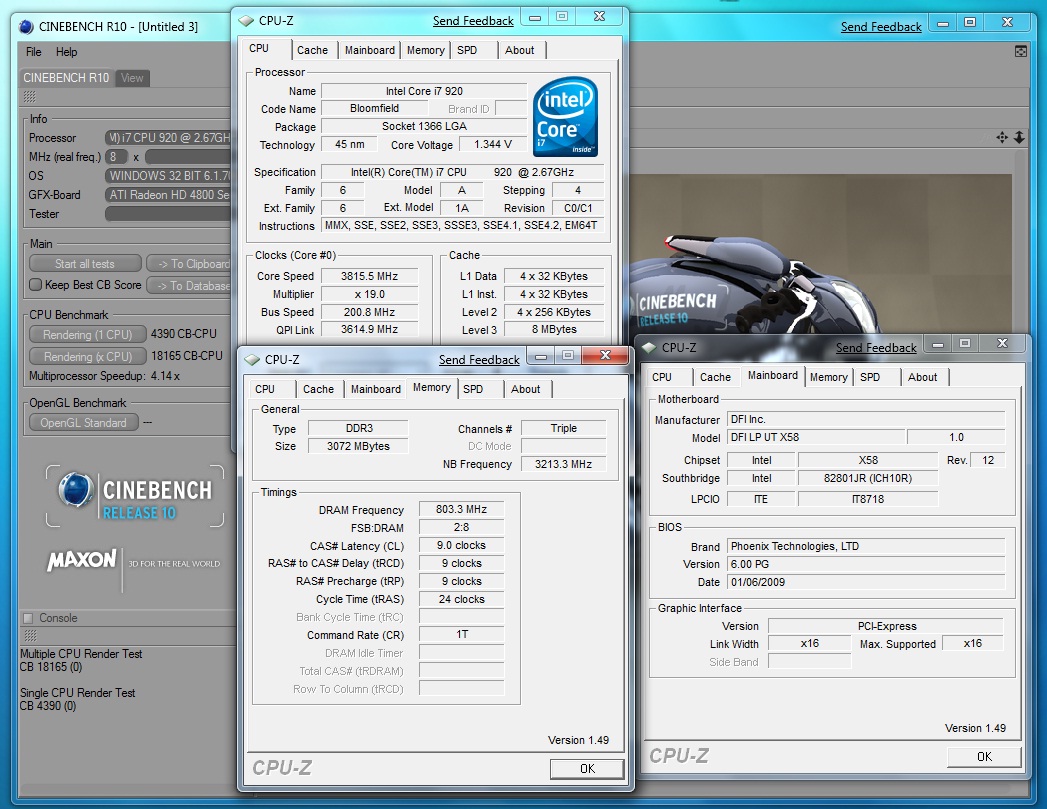Screen dimensions: 1047x809
Task: Click Start all tests button
Action: [85, 264]
